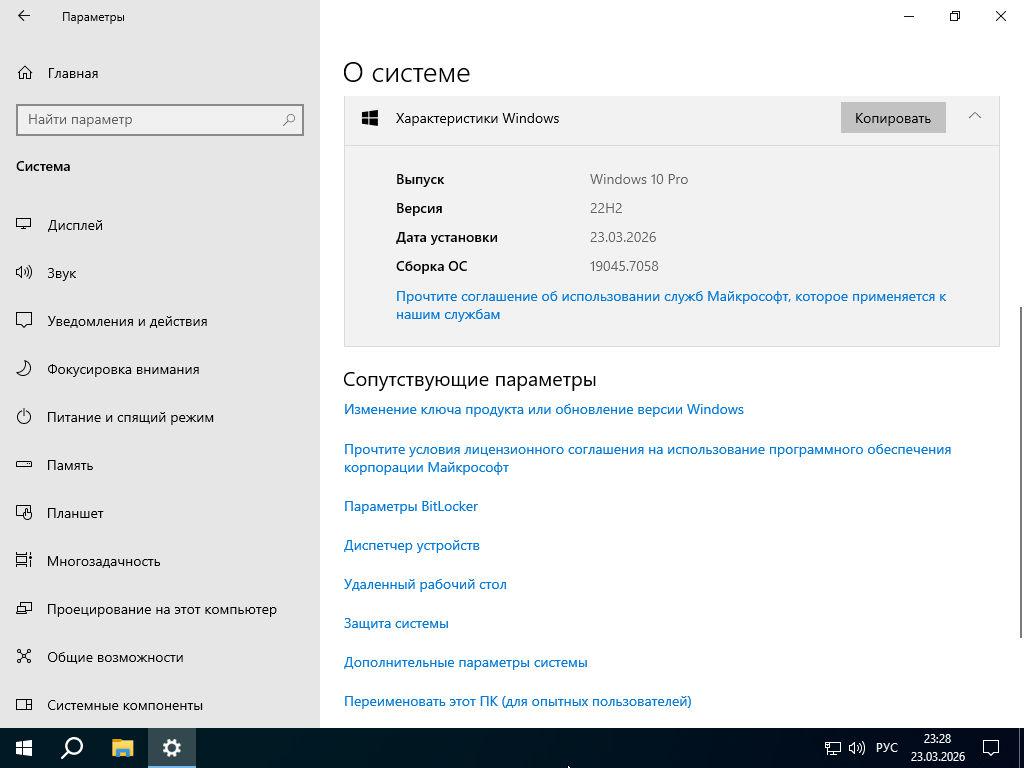Open Display (Дисплей) settings
This screenshot has width=1024, height=768.
[x=75, y=225]
